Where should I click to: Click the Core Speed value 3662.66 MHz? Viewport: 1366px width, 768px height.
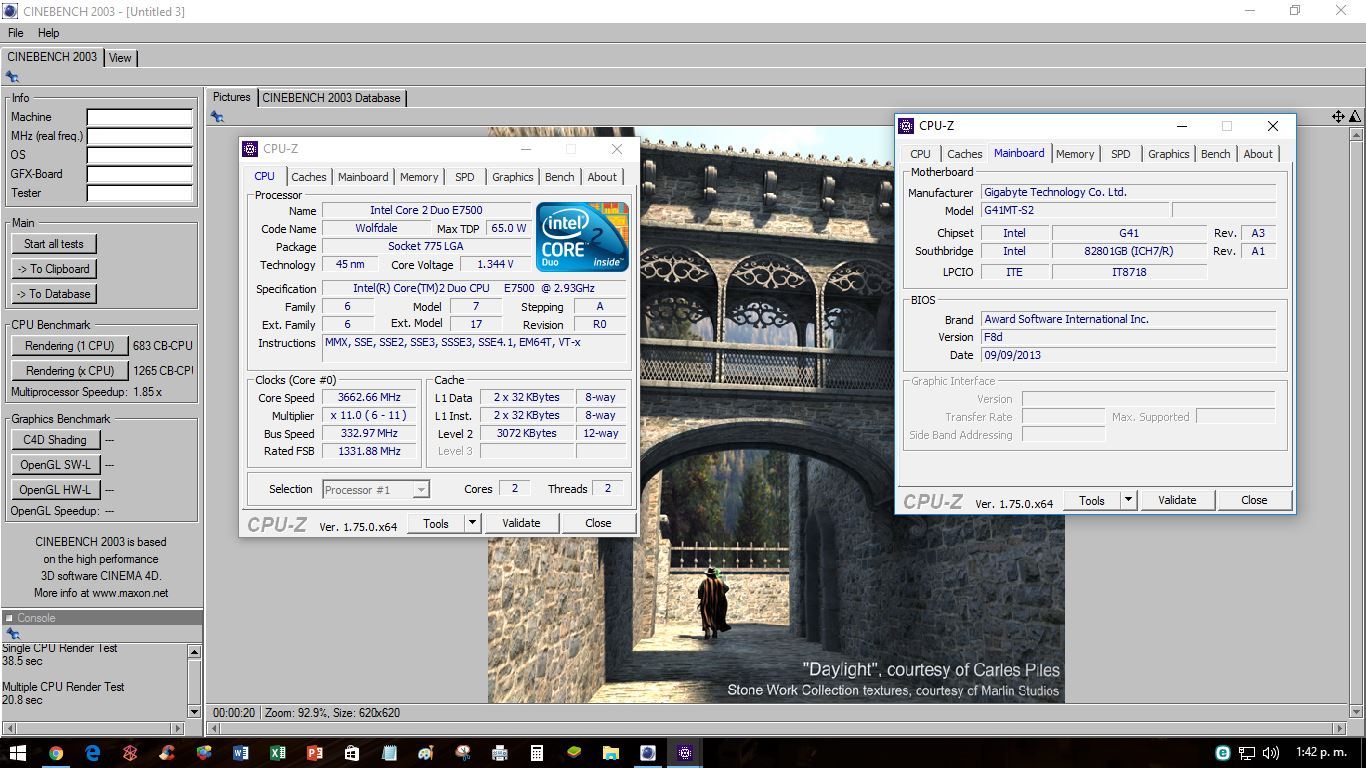pyautogui.click(x=369, y=398)
